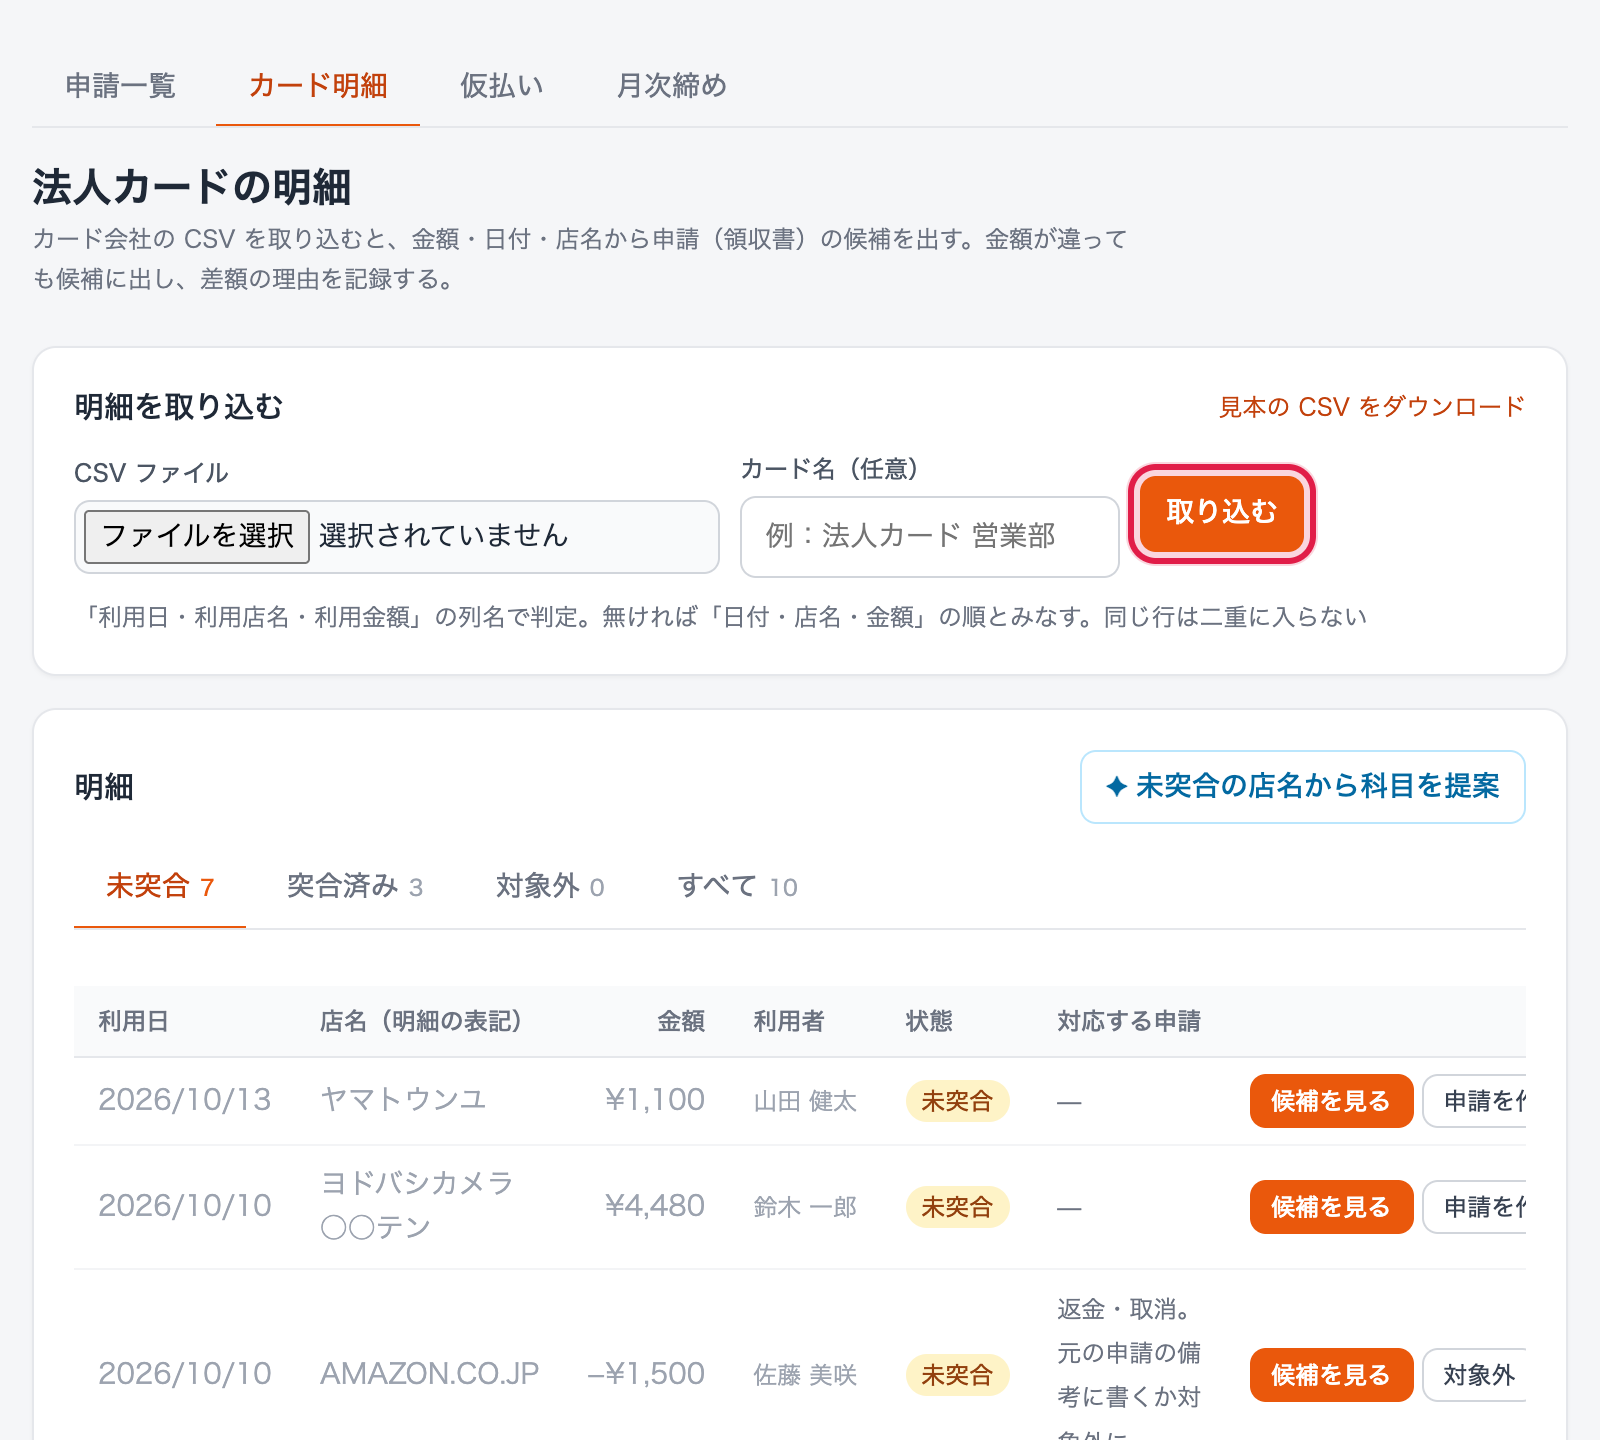Click the cut-off 申請を button in ヨドバシカメラ row
This screenshot has height=1440, width=1600.
pos(1477,1207)
